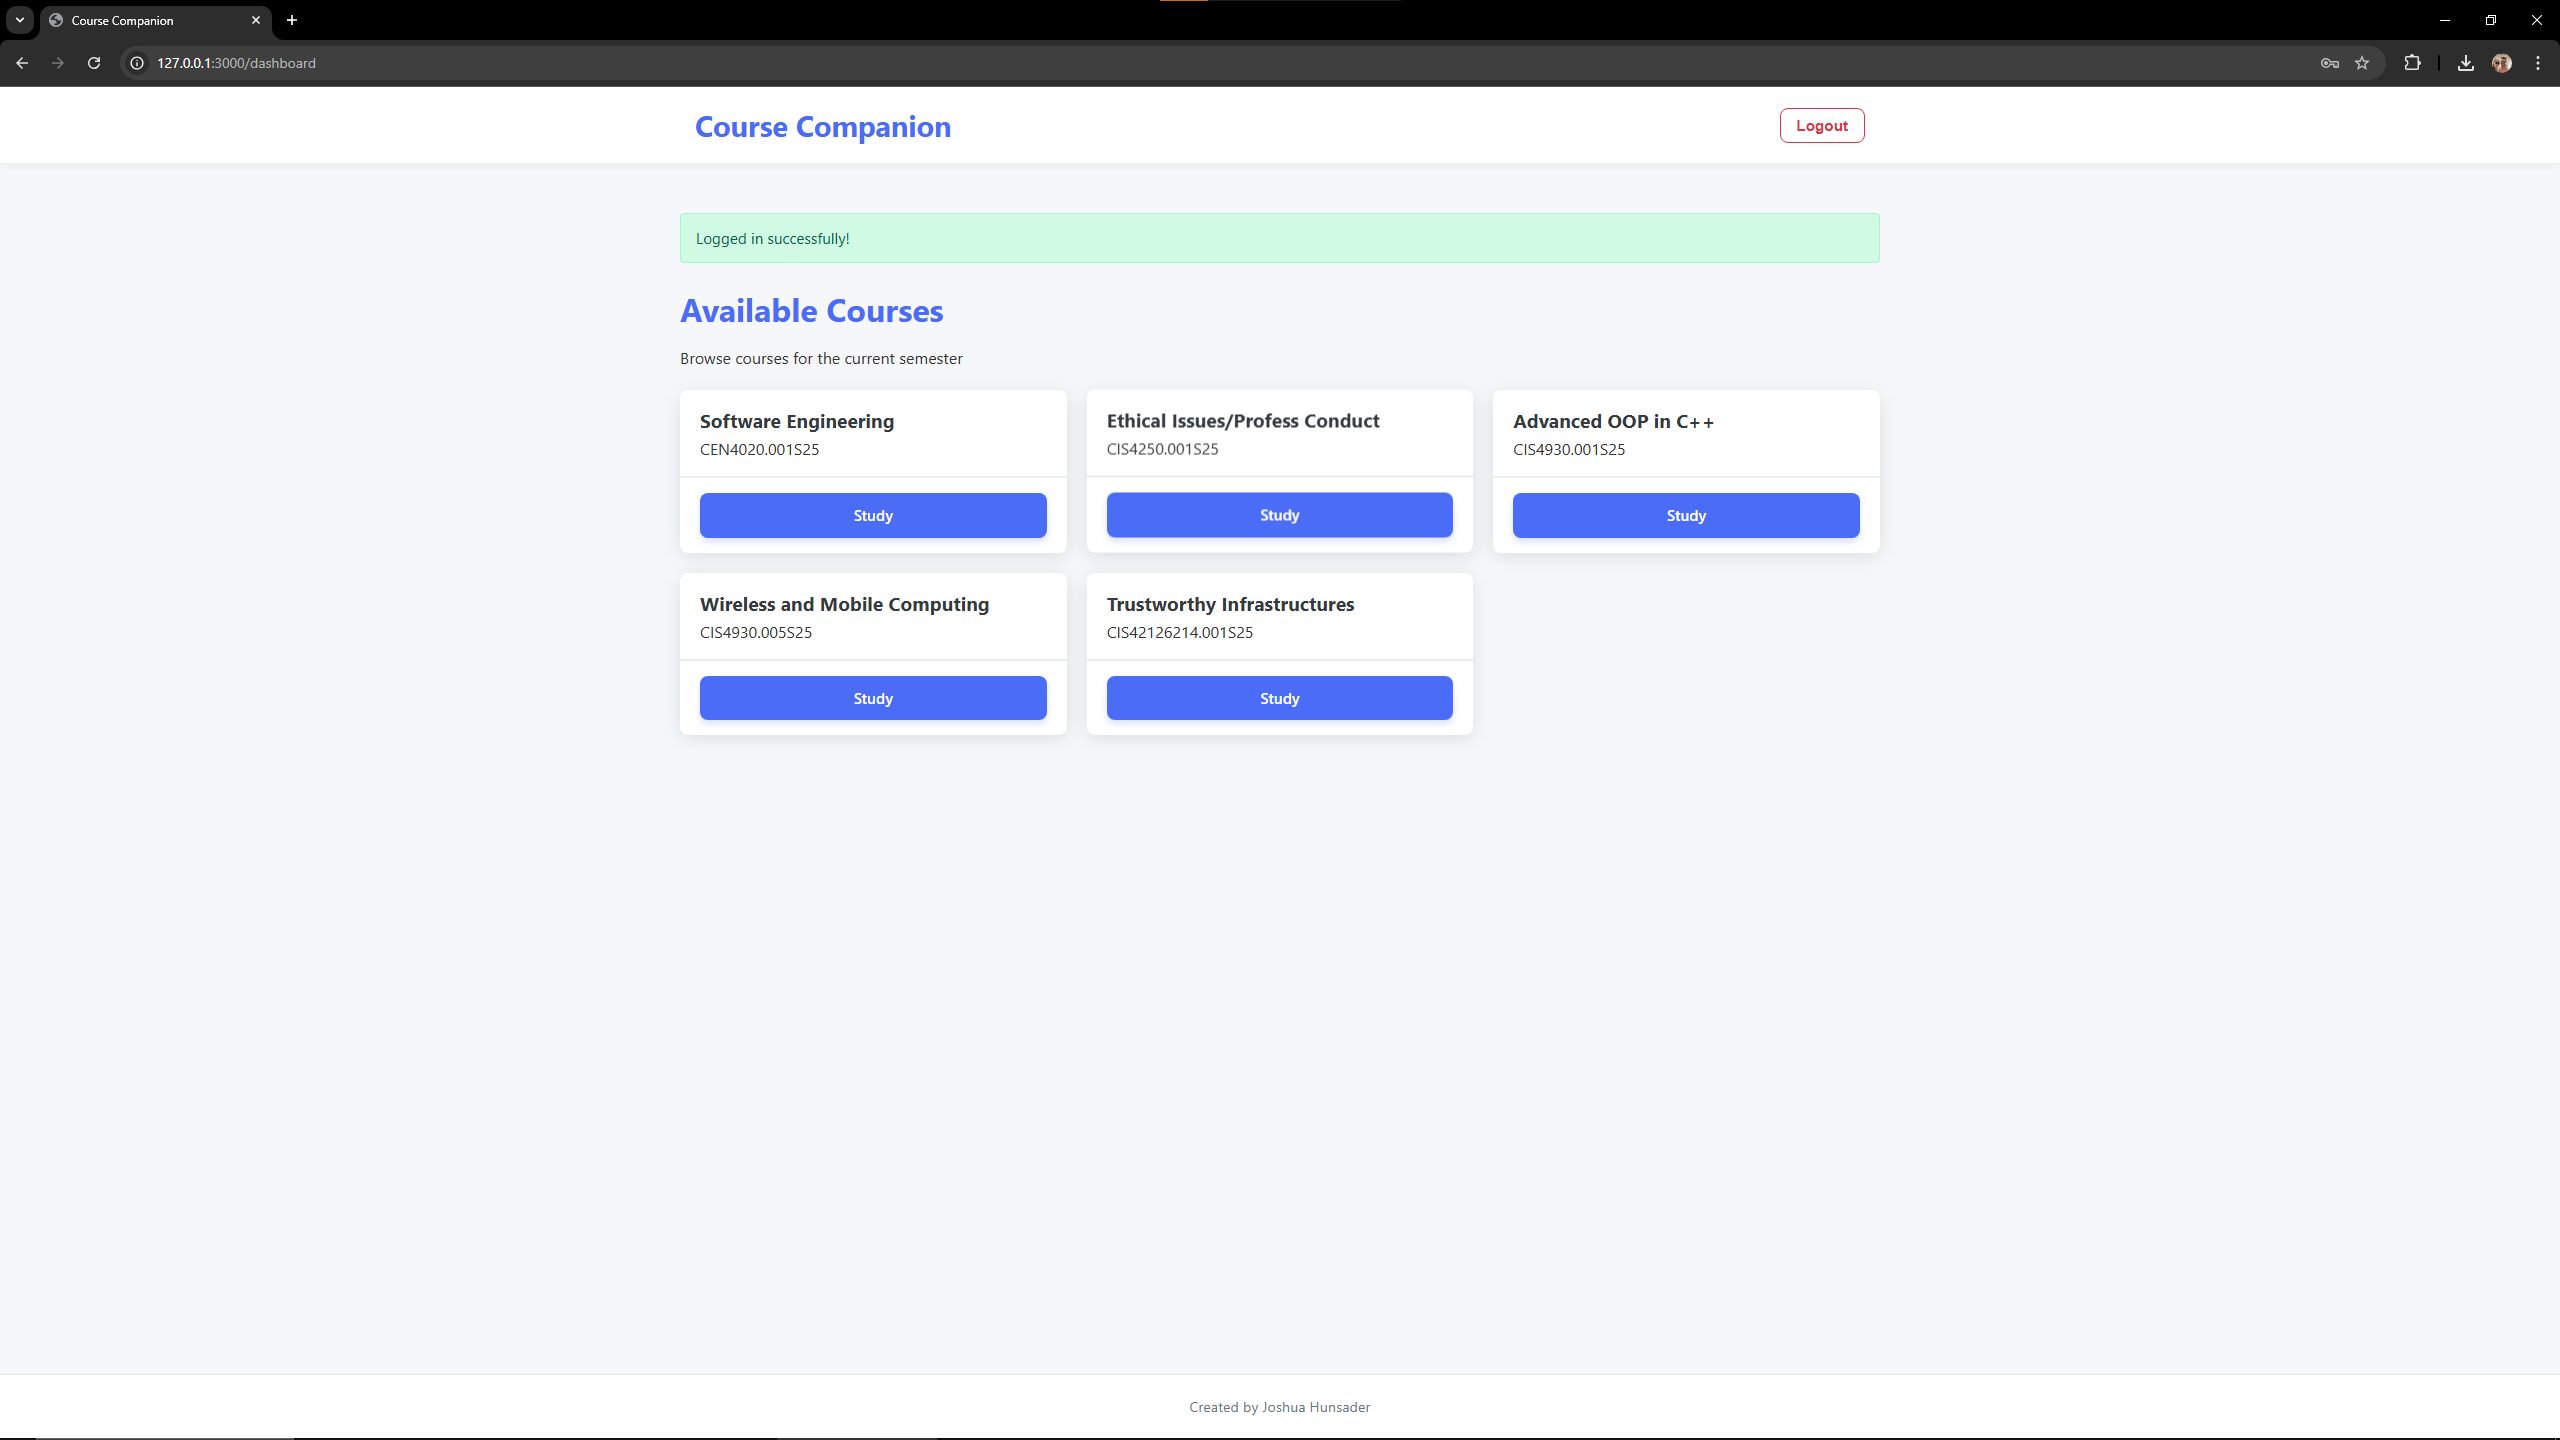
Task: Click the Course Companion header title link
Action: coord(822,127)
